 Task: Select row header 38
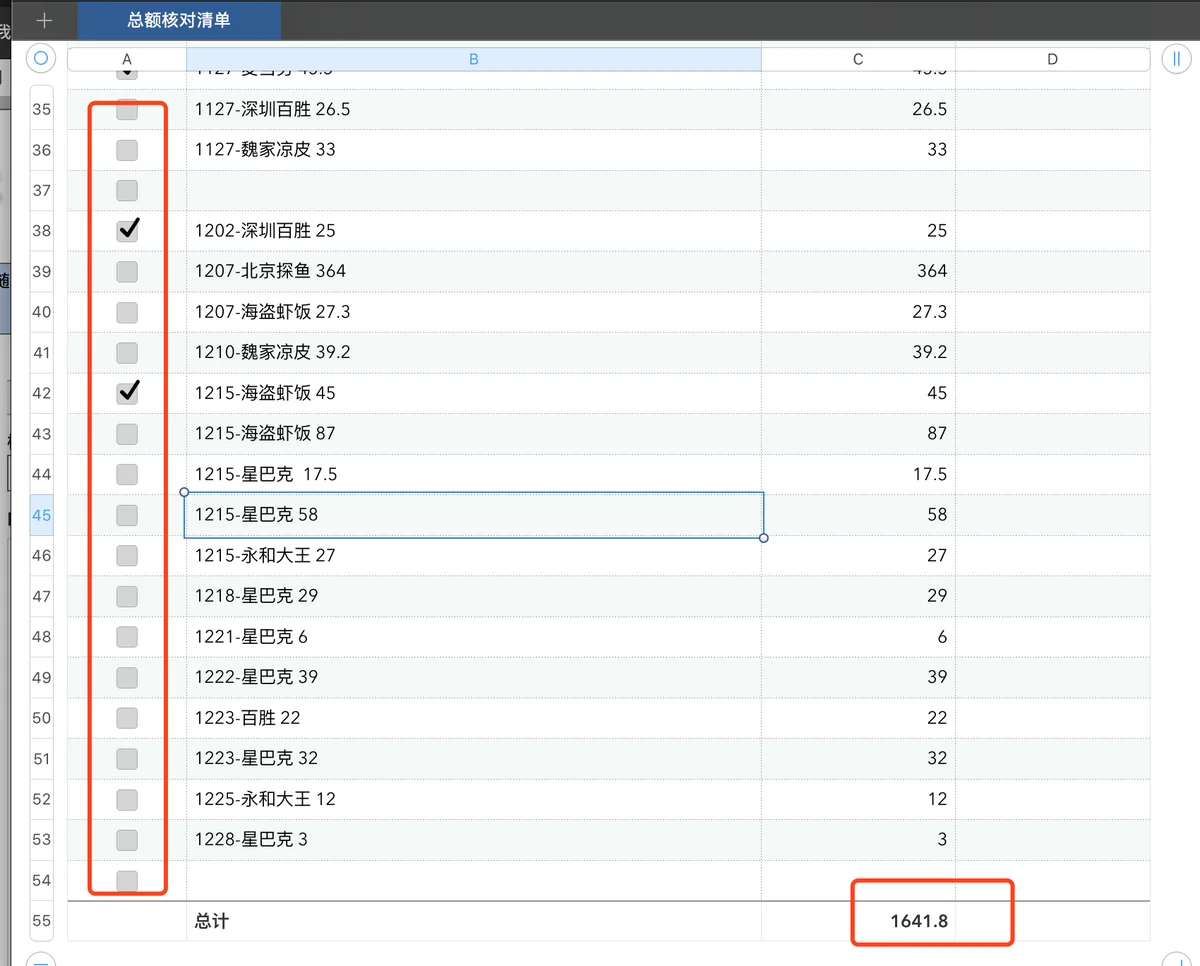(x=41, y=231)
